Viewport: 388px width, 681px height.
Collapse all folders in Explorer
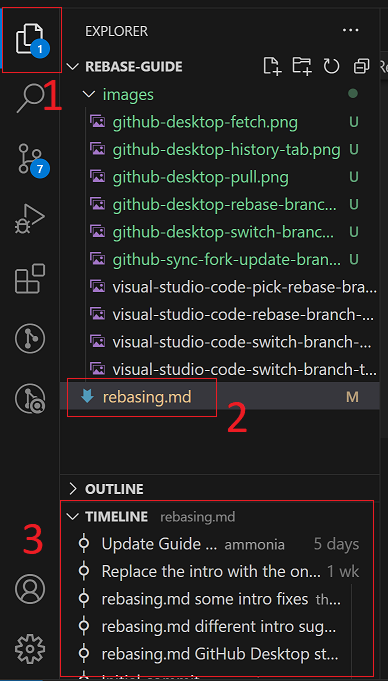coord(361,66)
